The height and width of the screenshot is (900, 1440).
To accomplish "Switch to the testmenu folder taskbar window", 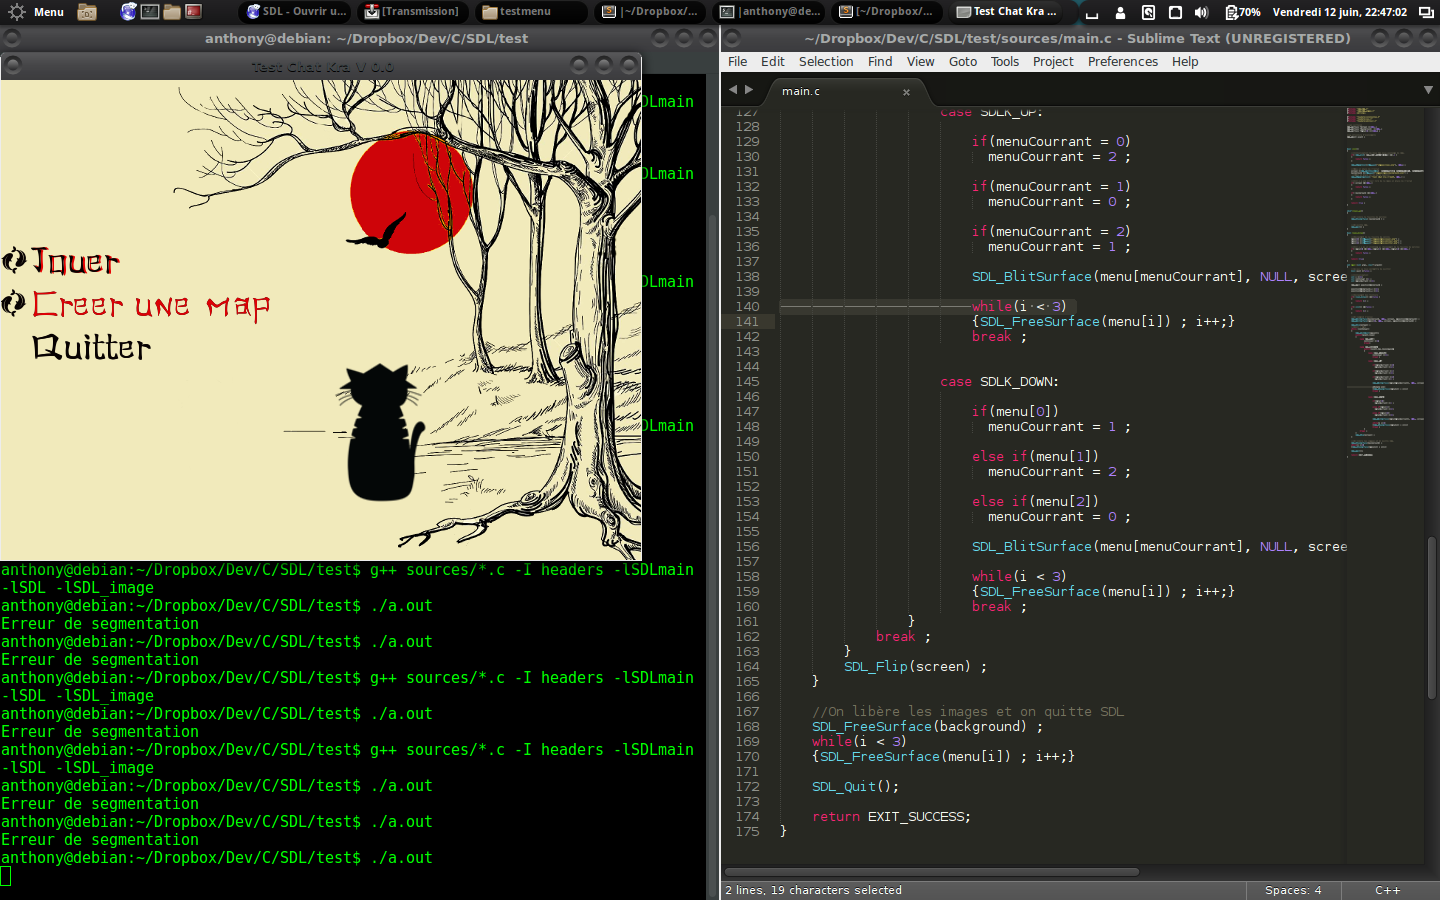I will [x=533, y=12].
